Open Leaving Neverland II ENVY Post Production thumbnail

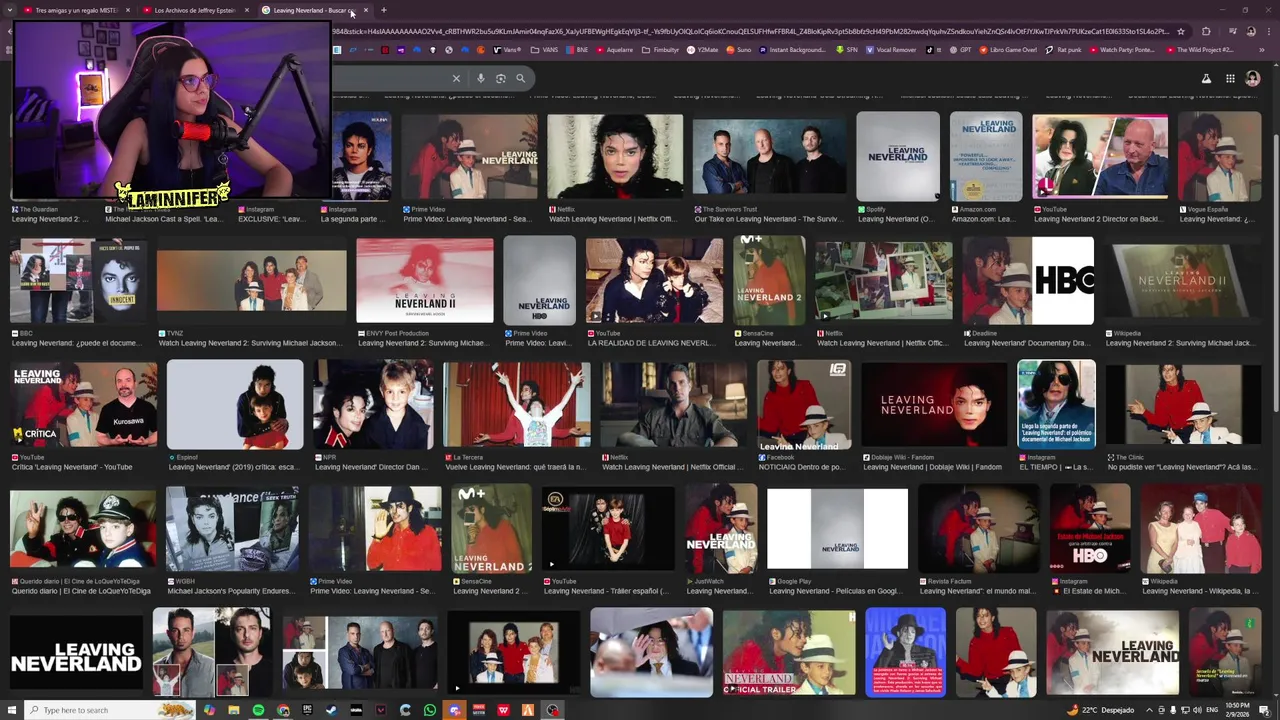(425, 281)
